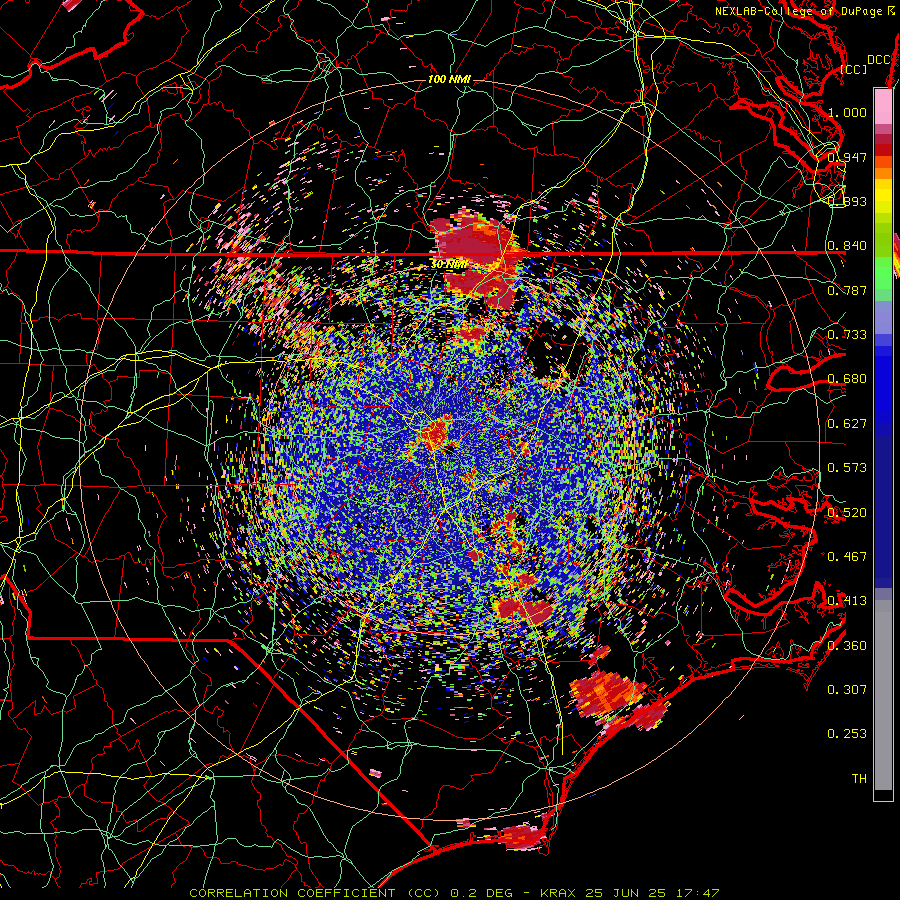The height and width of the screenshot is (900, 900).
Task: Click the "NEXLAB-College of DuPage" credit text
Action: tap(798, 11)
